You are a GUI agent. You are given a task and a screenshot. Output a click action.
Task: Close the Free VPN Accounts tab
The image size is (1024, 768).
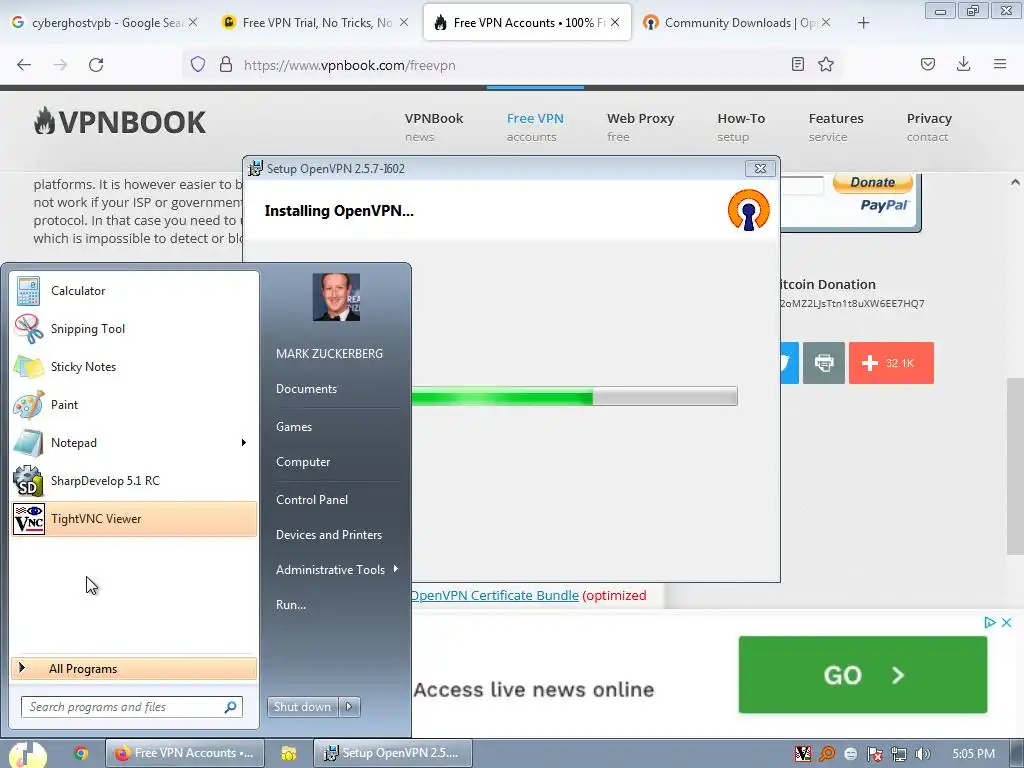point(615,22)
